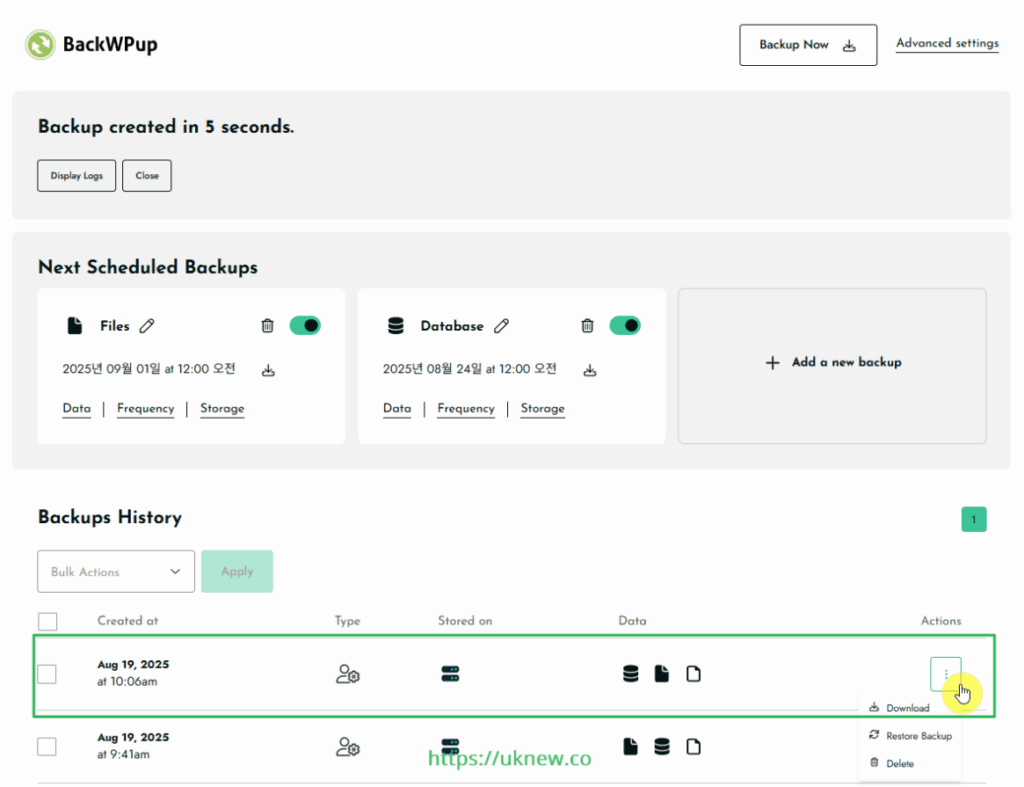Screen dimensions: 1024x787
Task: Click the pencil edit icon beside Database
Action: tap(502, 326)
